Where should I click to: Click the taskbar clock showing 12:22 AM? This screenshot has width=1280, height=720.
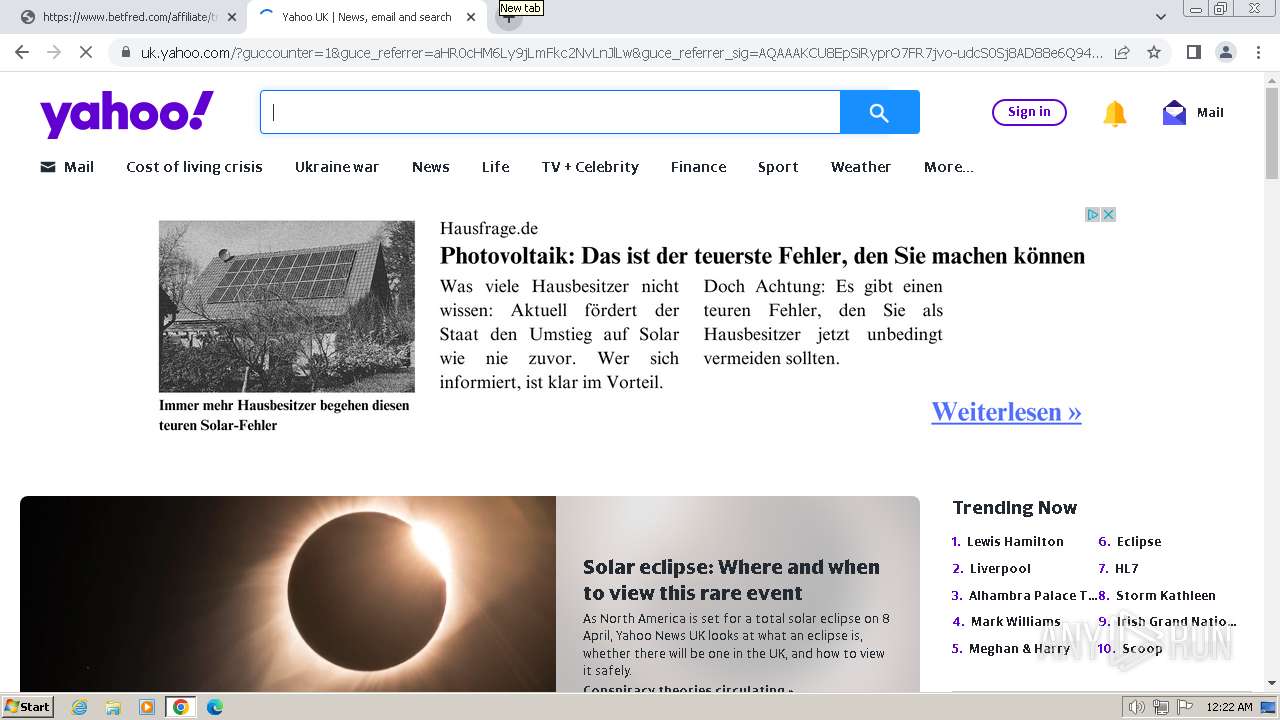(1229, 707)
